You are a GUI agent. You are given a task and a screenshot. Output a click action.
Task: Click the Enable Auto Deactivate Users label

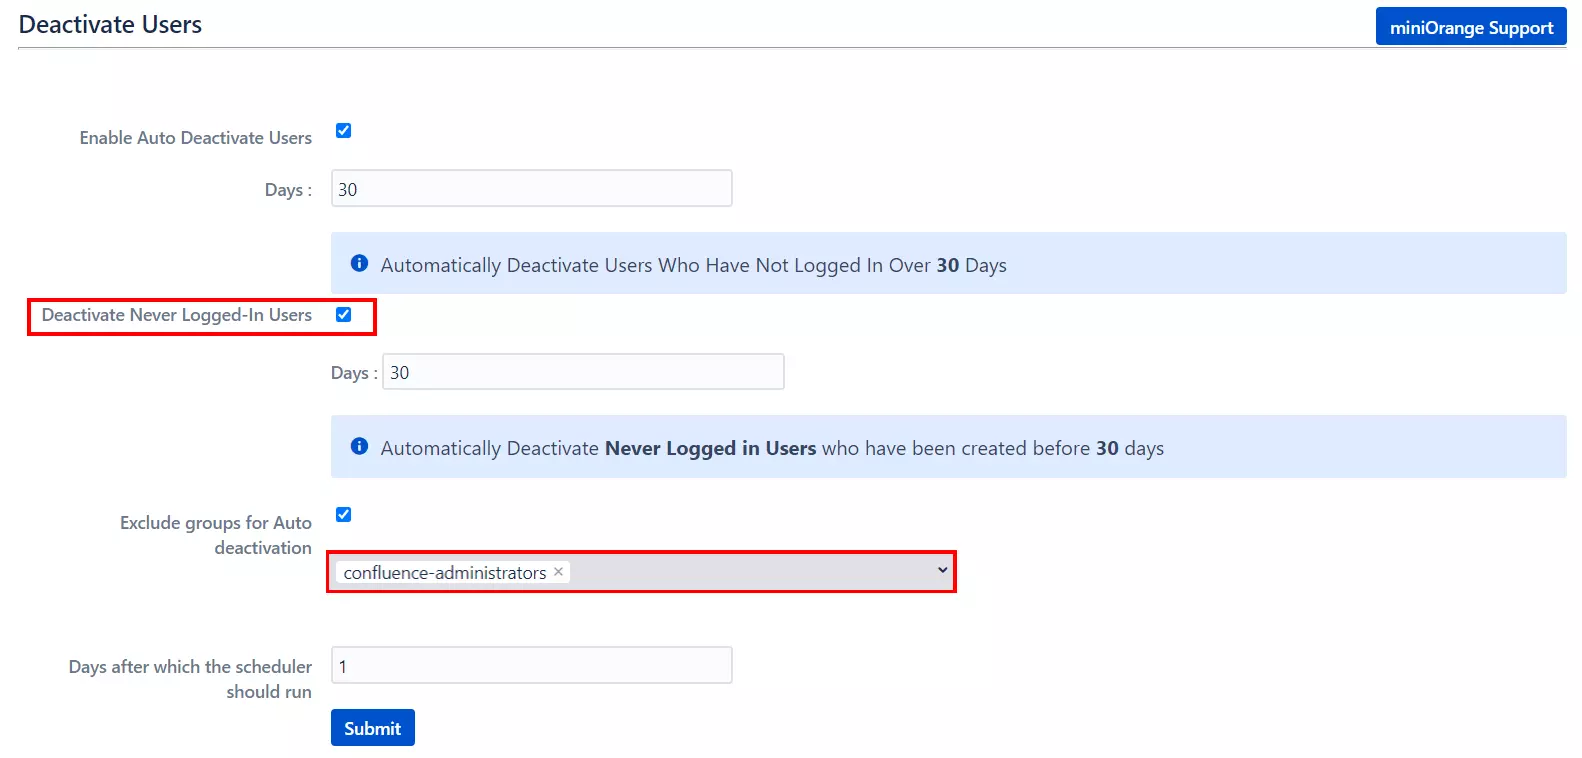tap(195, 138)
